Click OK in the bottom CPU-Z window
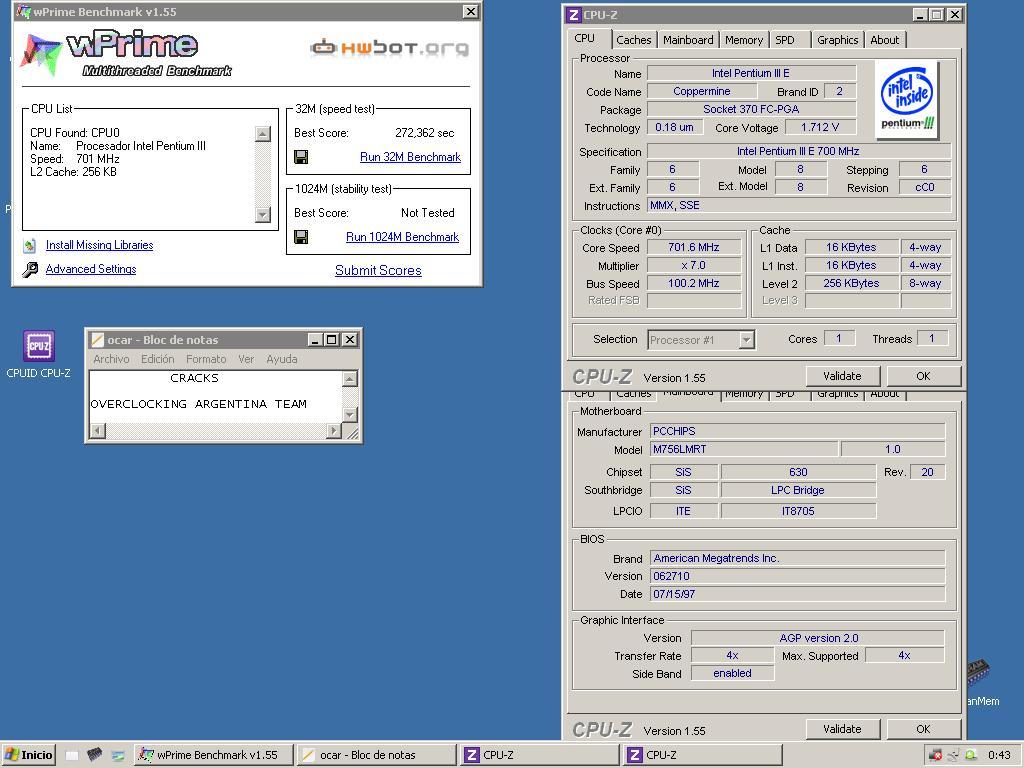The width and height of the screenshot is (1024, 768). (x=923, y=729)
